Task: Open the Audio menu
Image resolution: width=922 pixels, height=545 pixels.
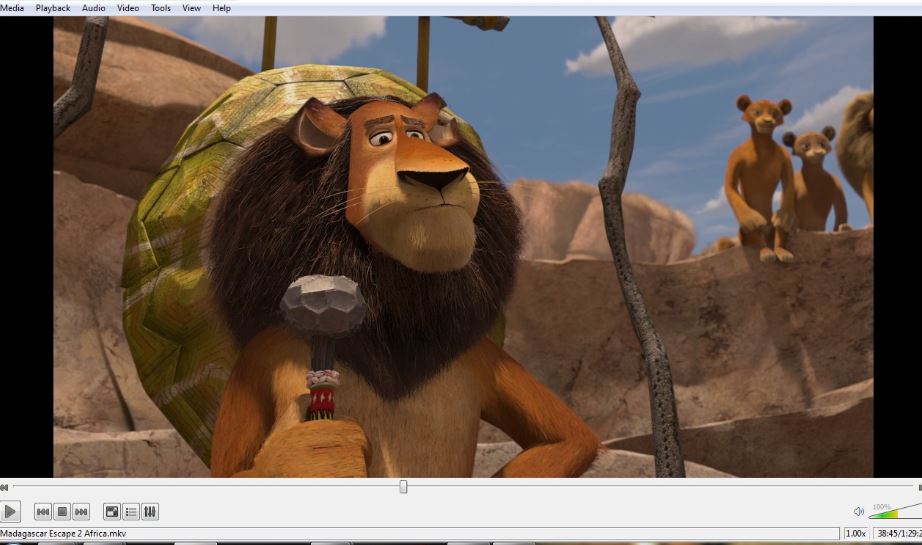Action: point(93,8)
